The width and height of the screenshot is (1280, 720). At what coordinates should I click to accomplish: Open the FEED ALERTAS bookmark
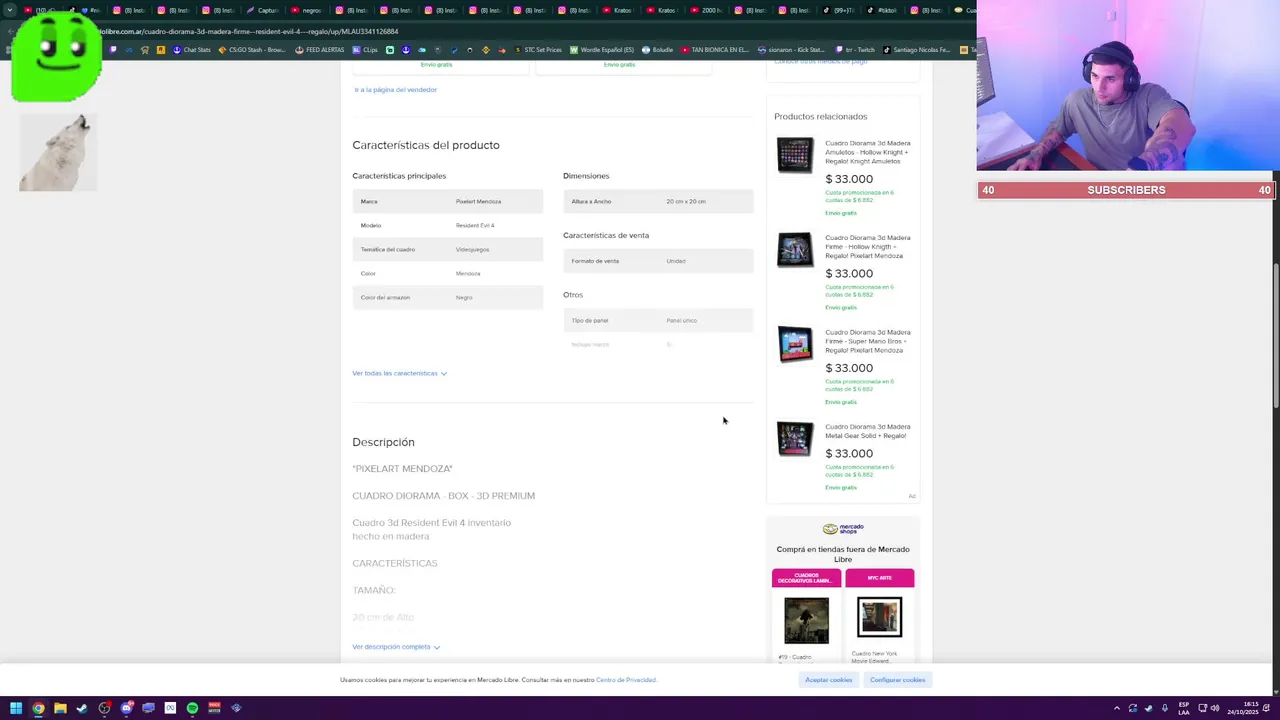(320, 50)
